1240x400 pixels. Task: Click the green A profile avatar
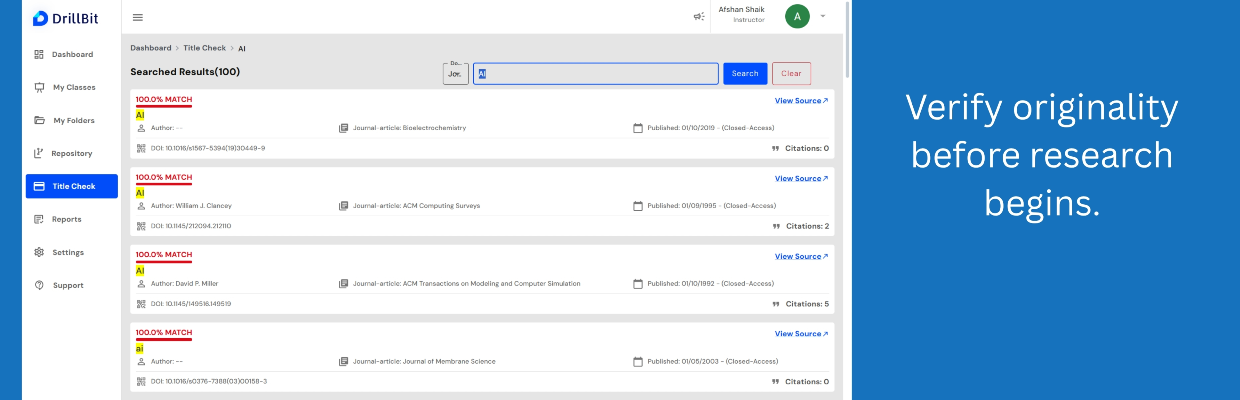click(x=797, y=16)
